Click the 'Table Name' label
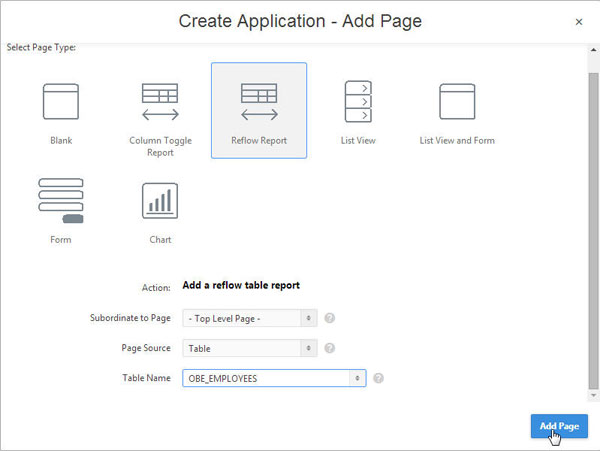This screenshot has height=451, width=600. pyautogui.click(x=147, y=378)
